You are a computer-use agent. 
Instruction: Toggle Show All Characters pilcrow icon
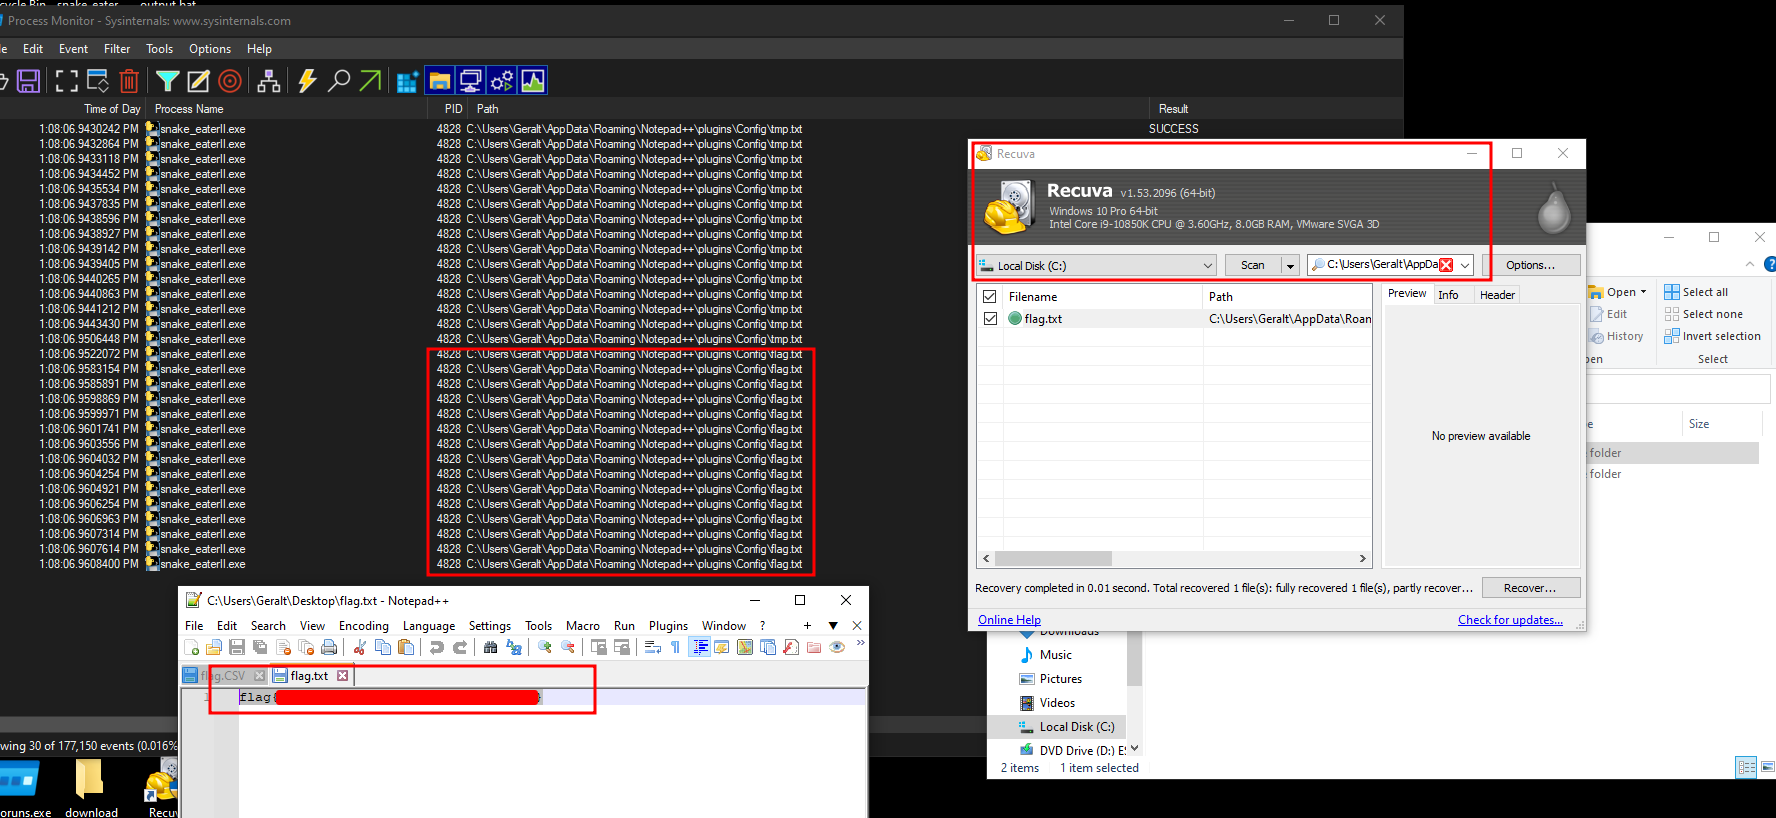coord(675,647)
